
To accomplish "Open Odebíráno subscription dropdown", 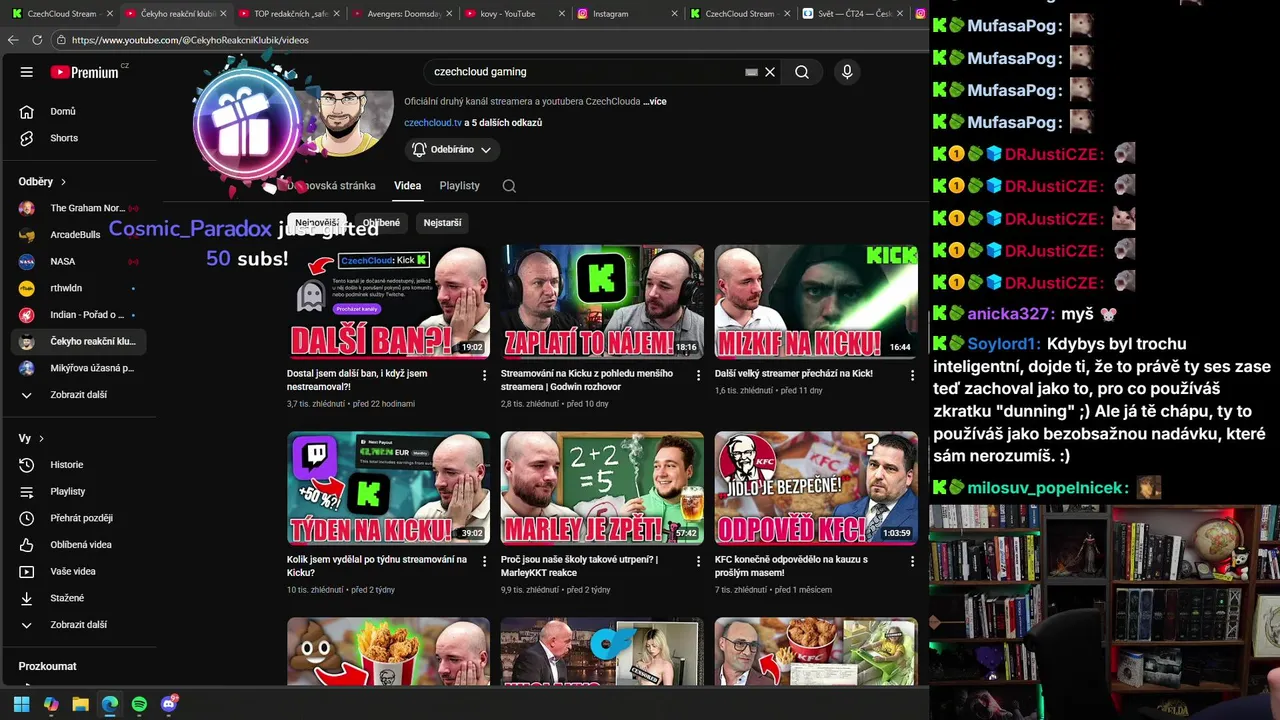I will click(x=452, y=150).
